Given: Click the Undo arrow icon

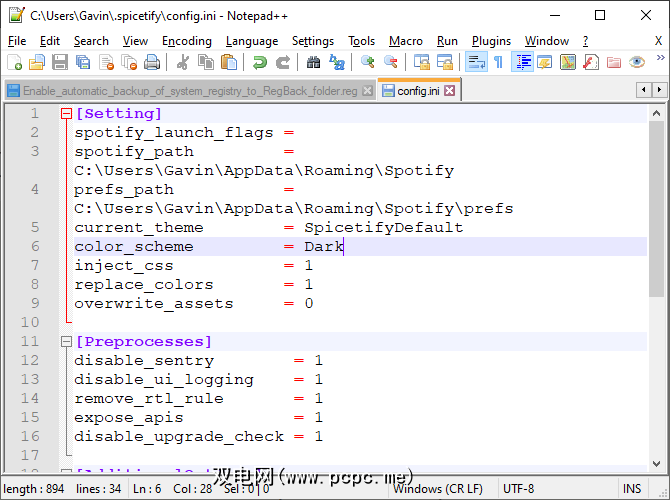Looking at the screenshot, I should (x=260, y=63).
